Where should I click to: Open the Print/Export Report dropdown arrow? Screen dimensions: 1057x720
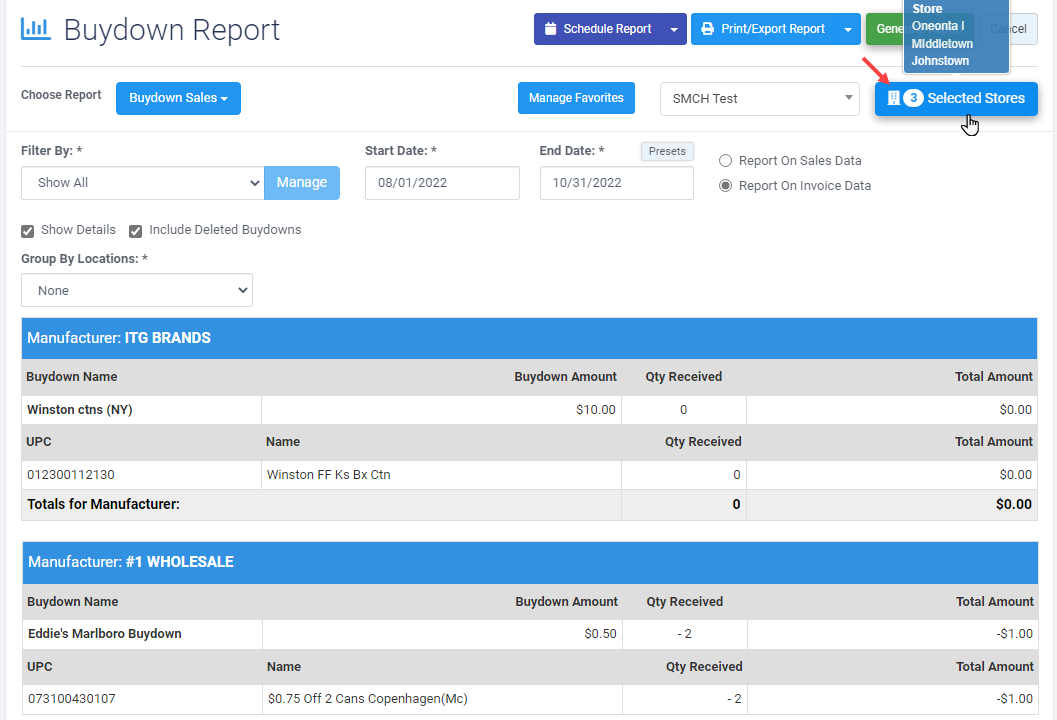848,29
